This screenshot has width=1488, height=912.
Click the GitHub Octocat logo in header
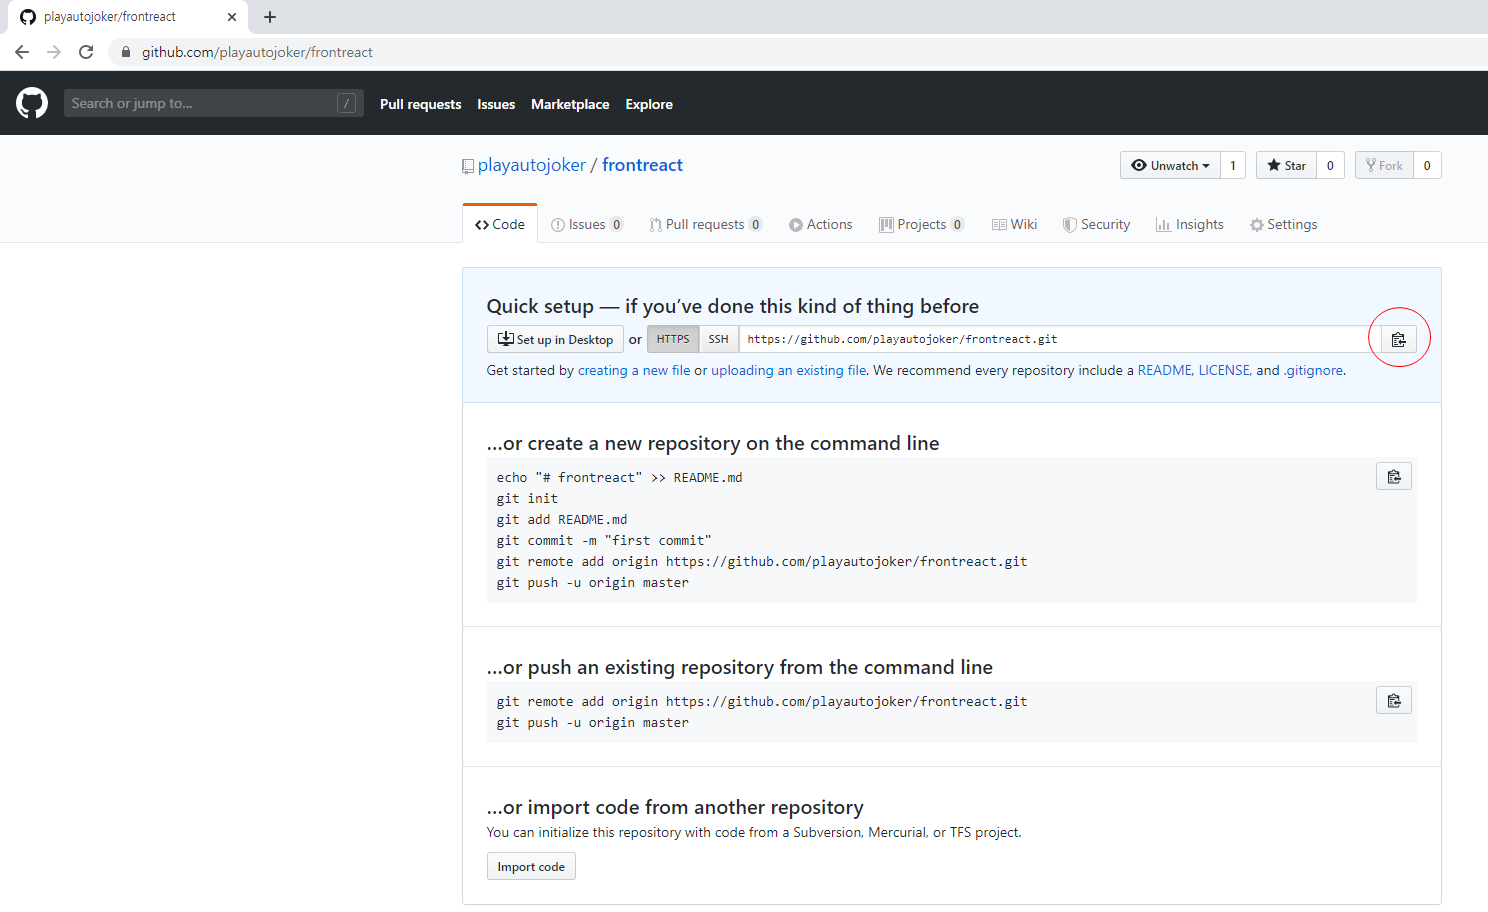[32, 103]
